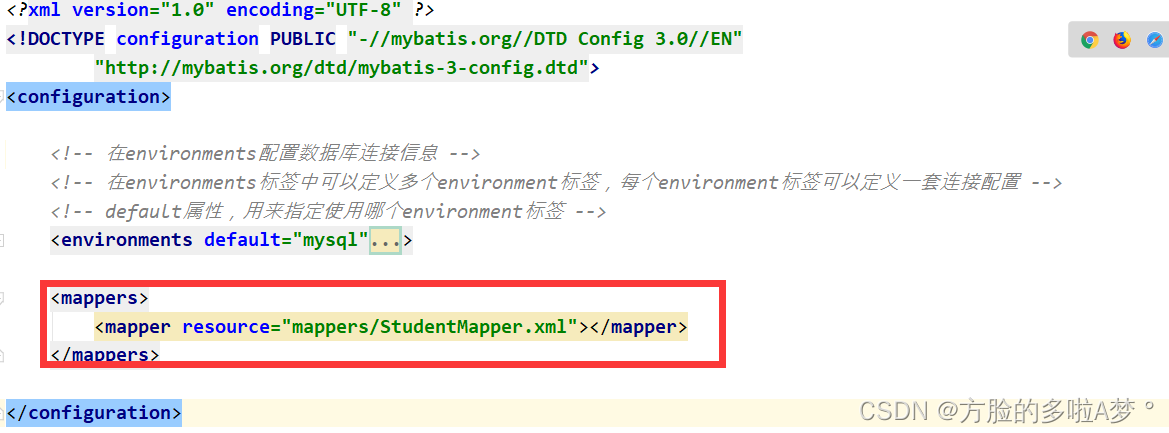The height and width of the screenshot is (433, 1169).
Task: Place cursor in the default属性 comment line
Action: tap(329, 211)
